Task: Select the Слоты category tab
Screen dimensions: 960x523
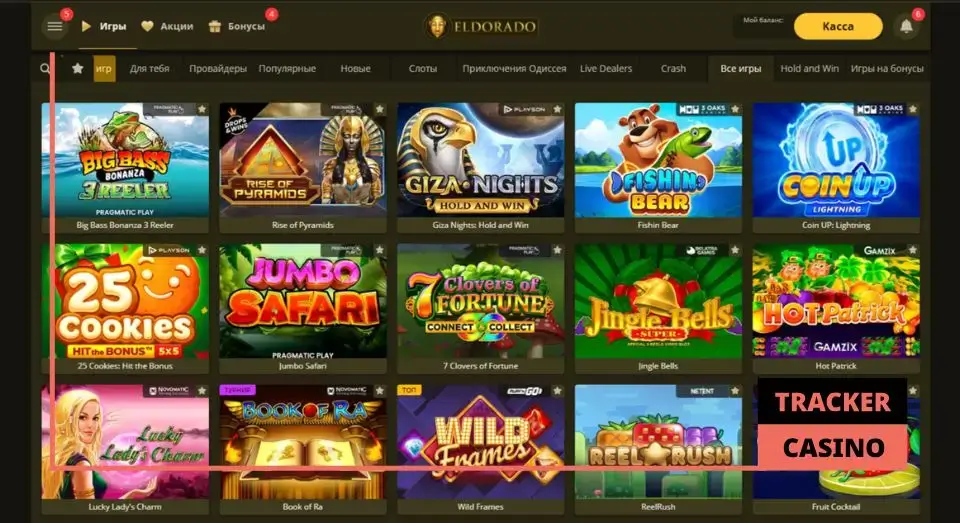Action: [x=423, y=69]
